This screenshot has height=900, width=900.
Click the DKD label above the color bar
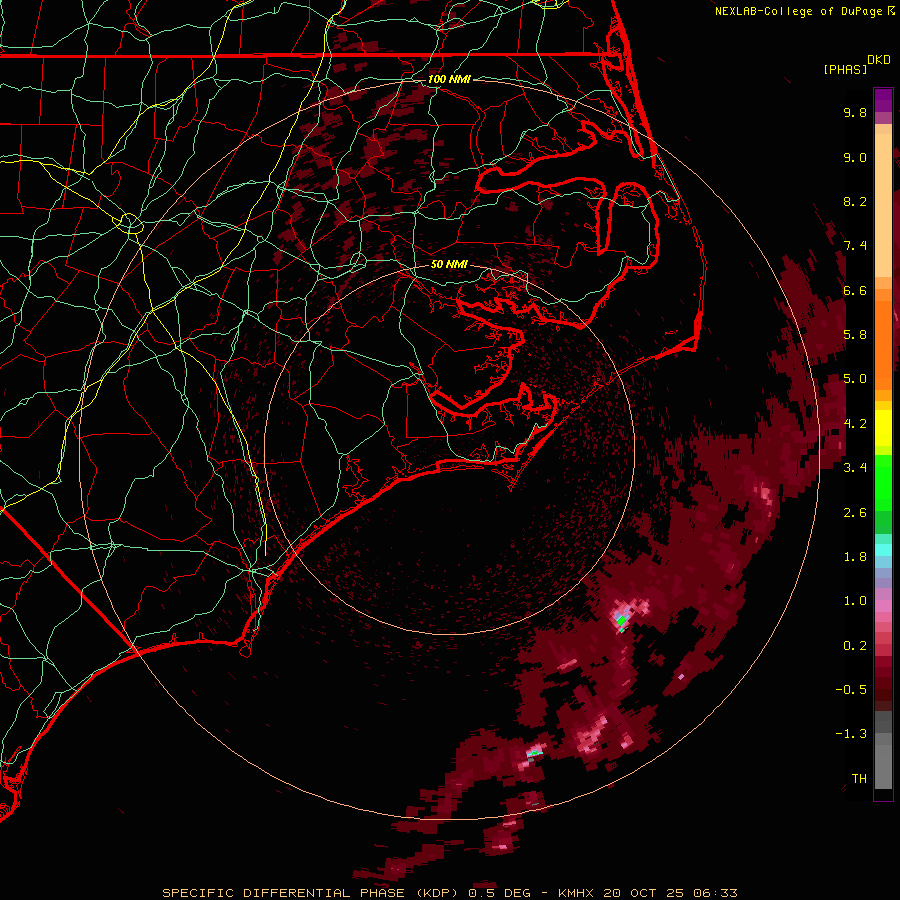pyautogui.click(x=879, y=60)
